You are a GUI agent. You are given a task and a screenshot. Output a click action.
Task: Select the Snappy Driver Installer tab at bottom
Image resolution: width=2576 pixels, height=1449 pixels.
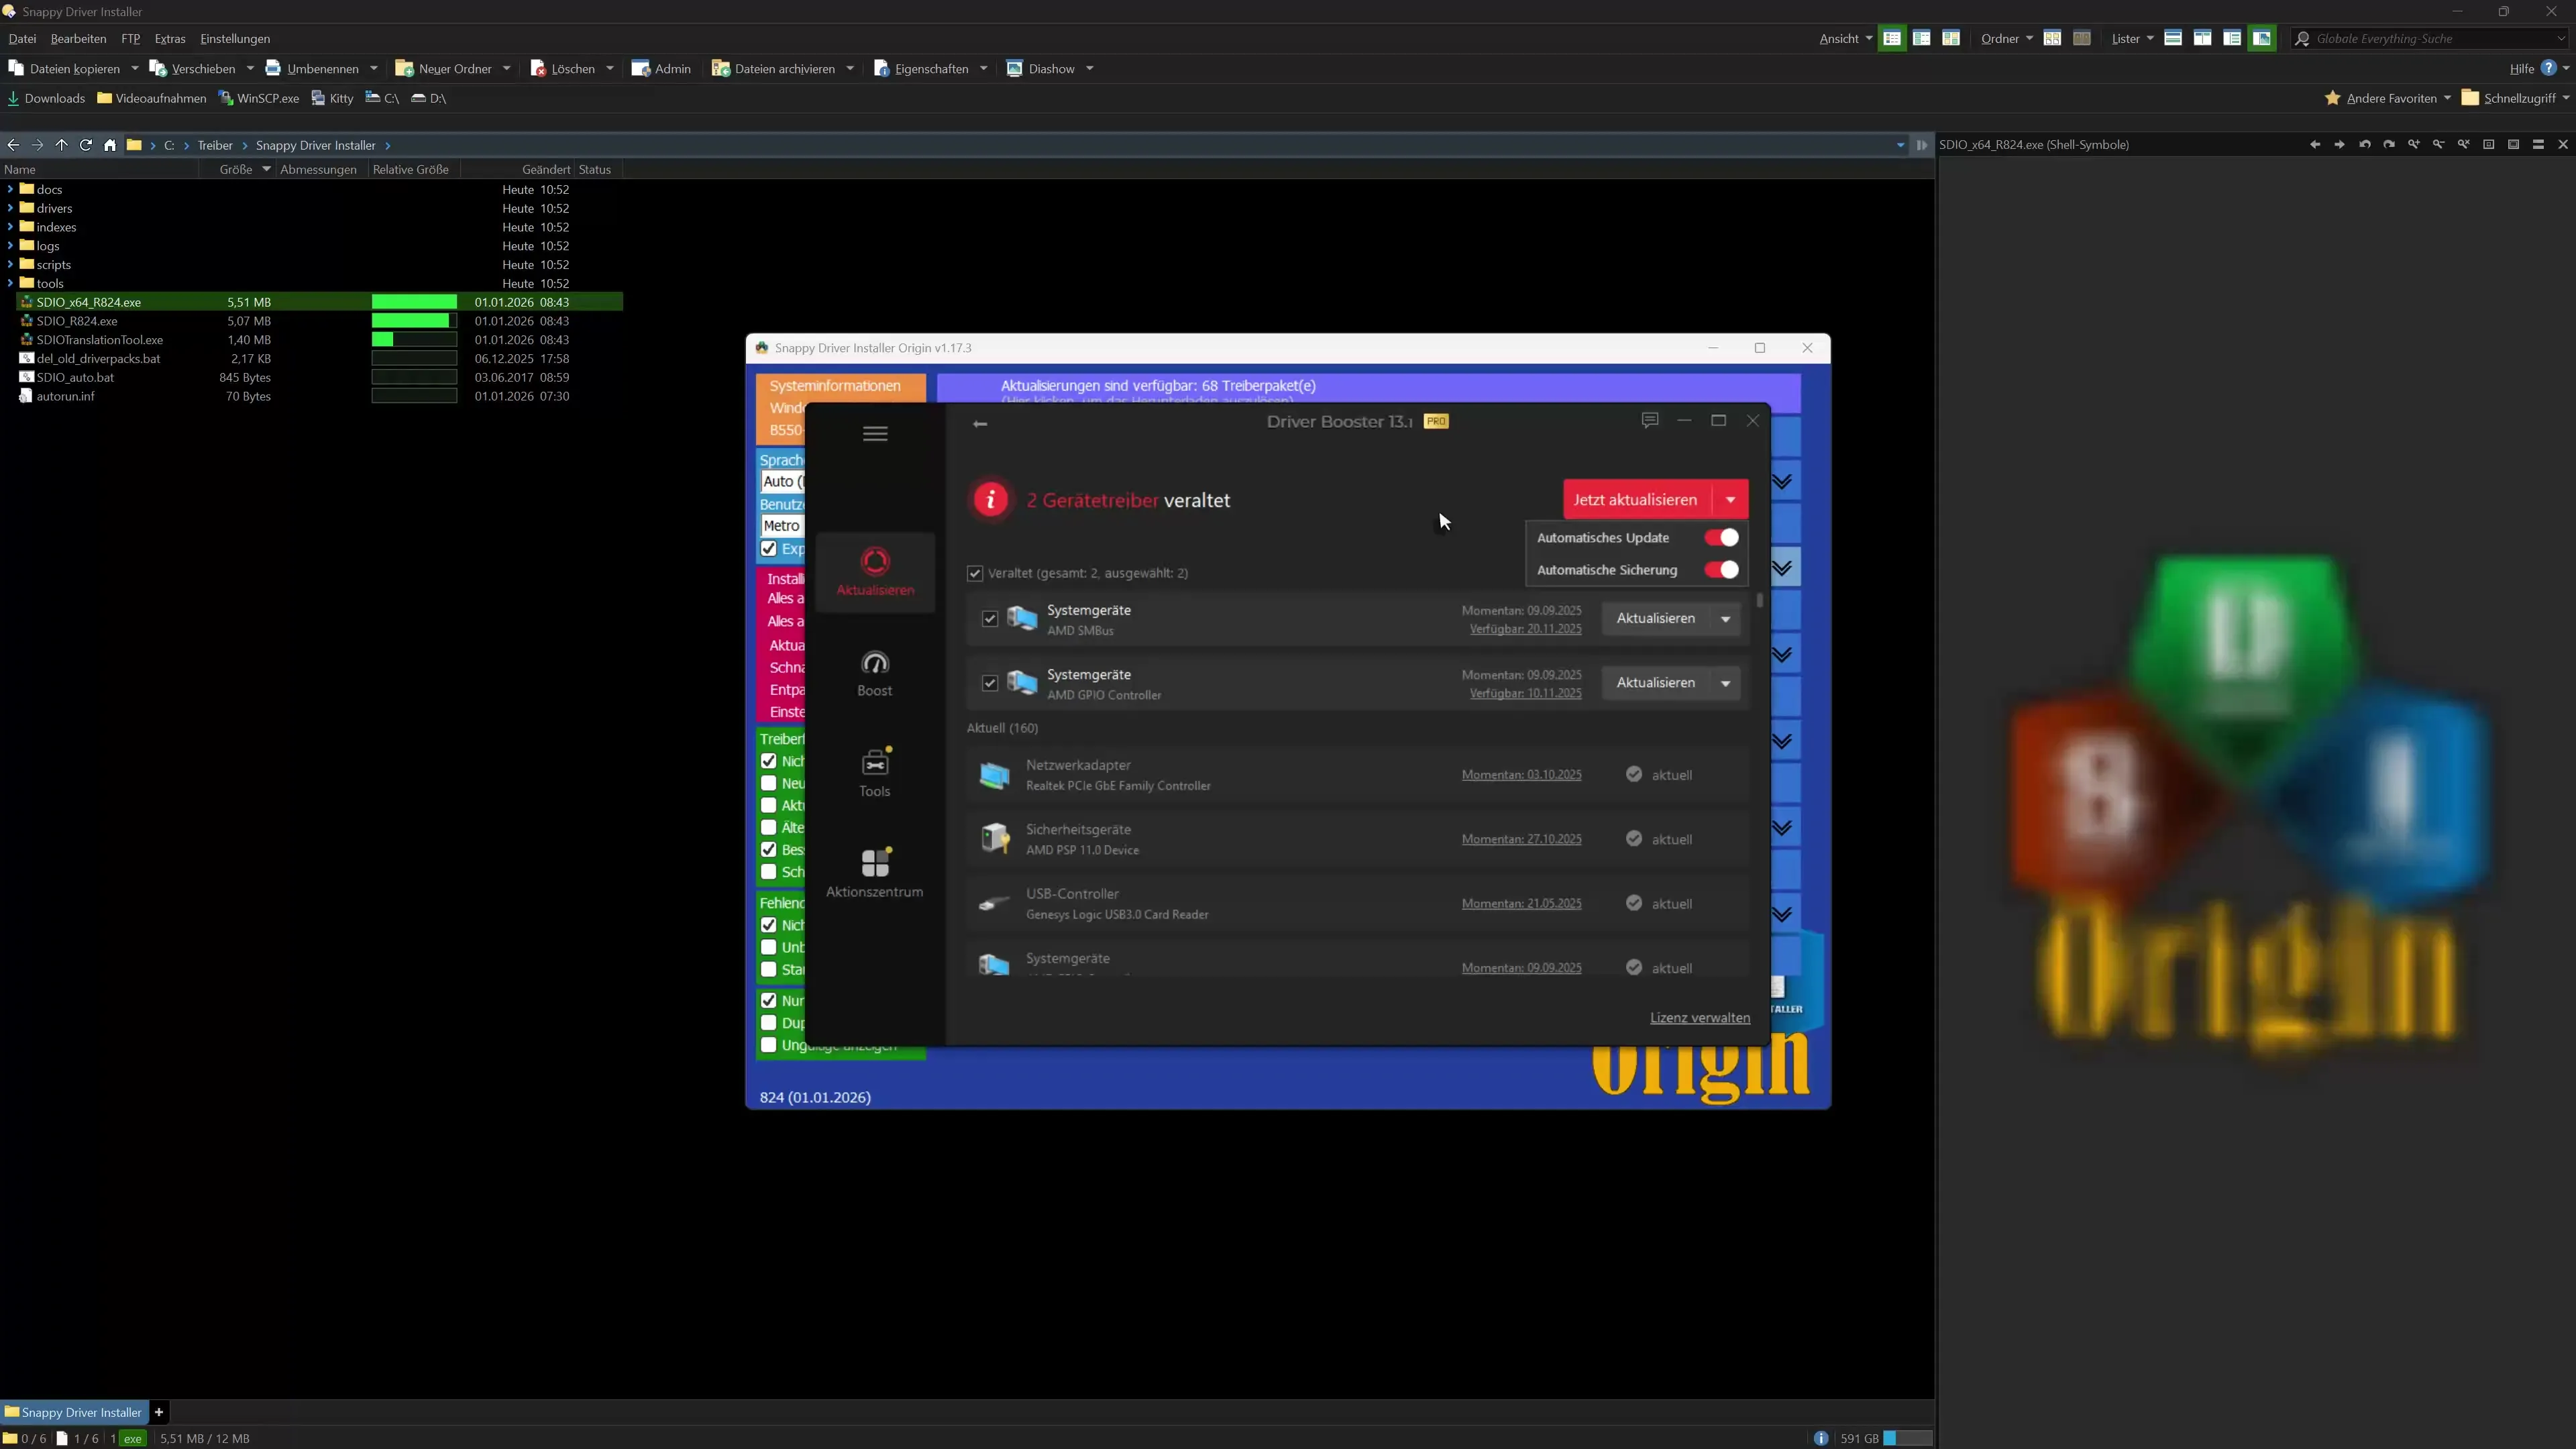75,1412
